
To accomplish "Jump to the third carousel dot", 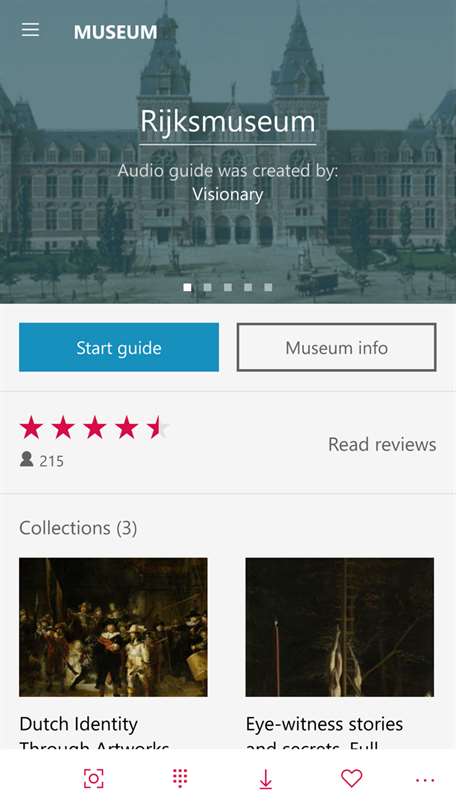I will 228,287.
